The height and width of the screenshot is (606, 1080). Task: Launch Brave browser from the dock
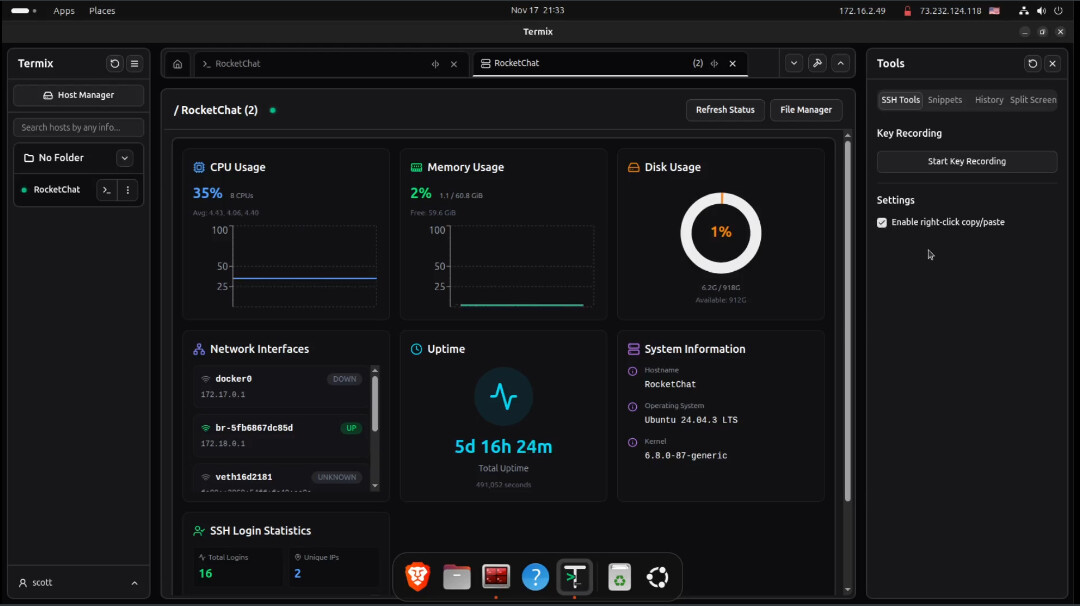pyautogui.click(x=416, y=577)
